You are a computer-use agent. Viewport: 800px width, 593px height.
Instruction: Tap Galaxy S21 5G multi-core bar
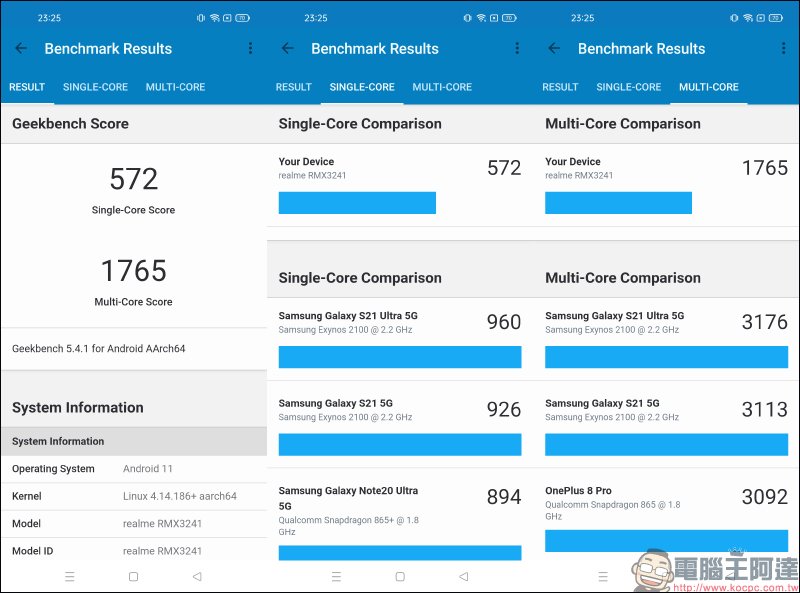coord(666,444)
